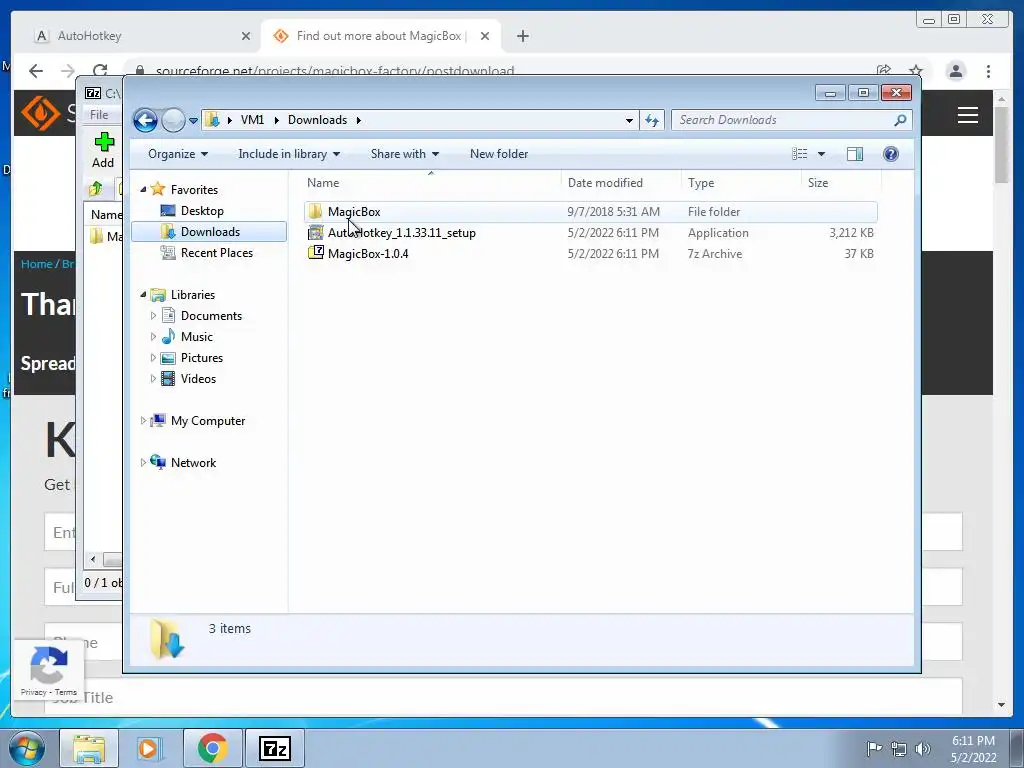Click into the Search Downloads field
Viewport: 1024px width, 768px height.
pyautogui.click(x=782, y=120)
